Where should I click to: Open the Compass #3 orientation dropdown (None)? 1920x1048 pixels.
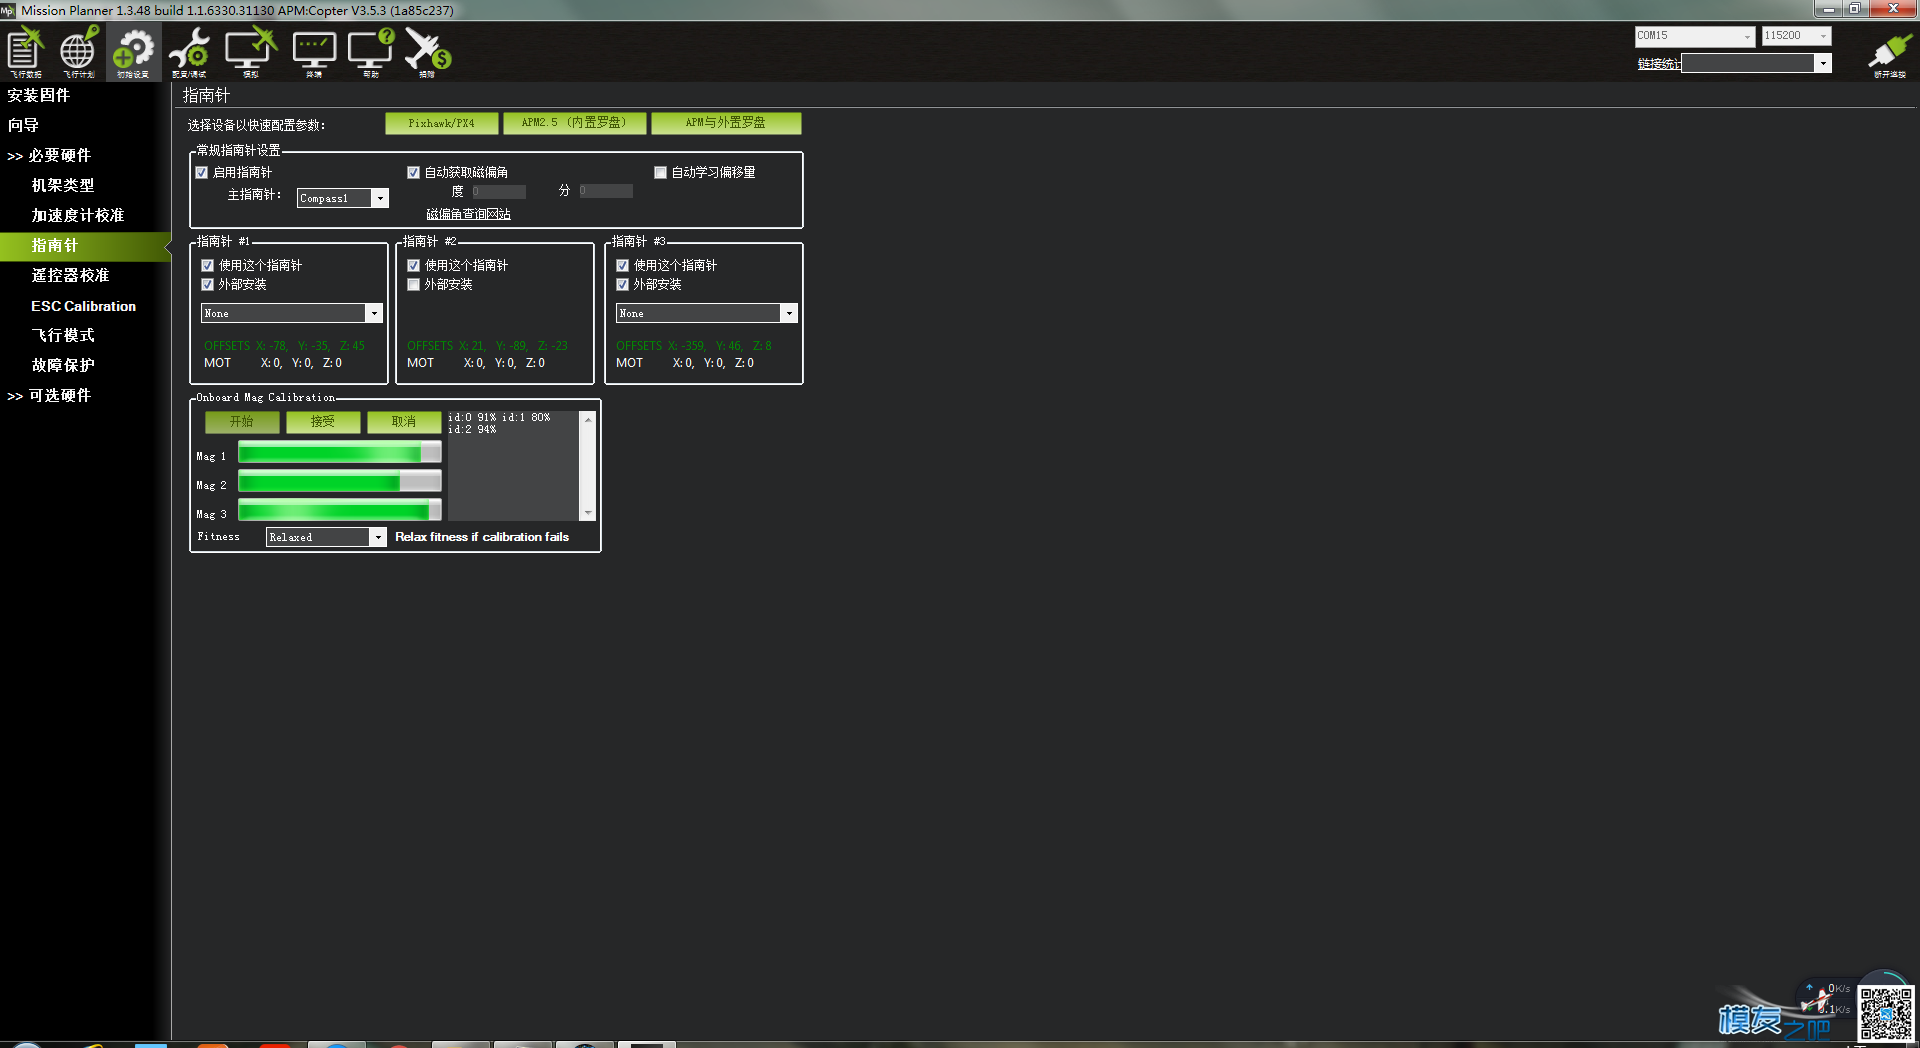coord(707,313)
